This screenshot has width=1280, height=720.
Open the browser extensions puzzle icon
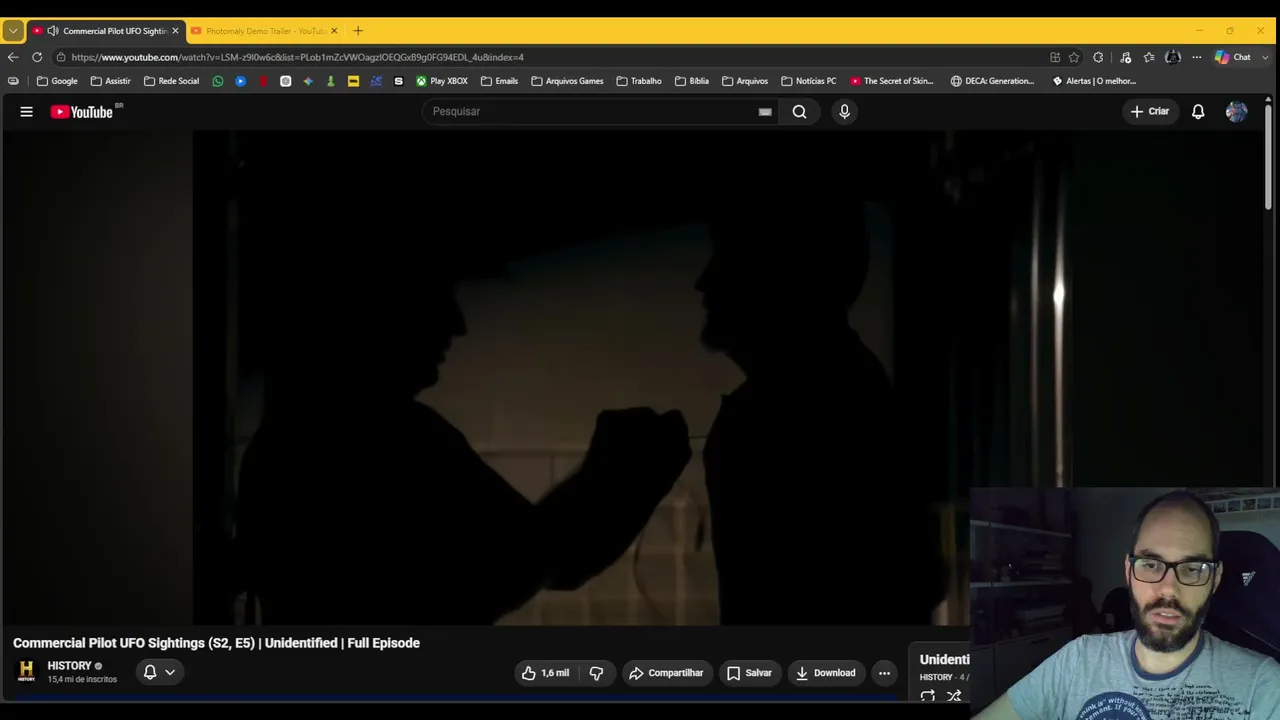[x=1098, y=57]
